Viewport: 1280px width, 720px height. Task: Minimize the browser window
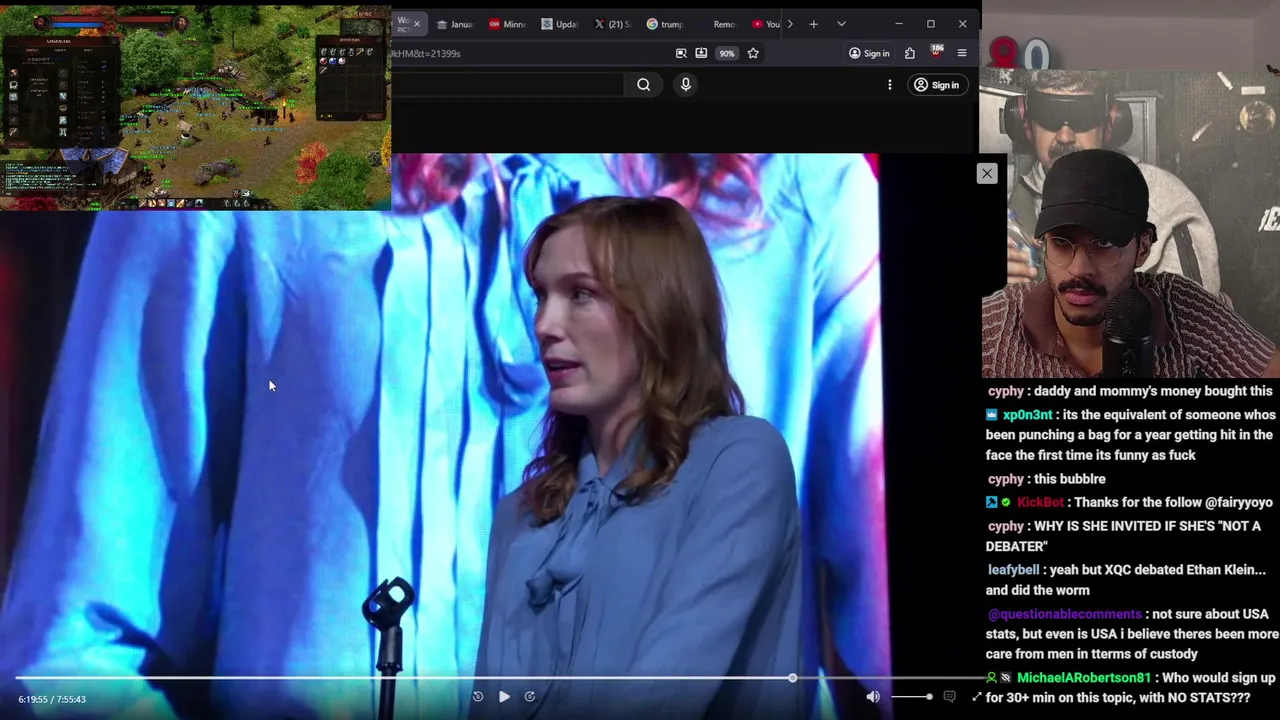point(898,24)
